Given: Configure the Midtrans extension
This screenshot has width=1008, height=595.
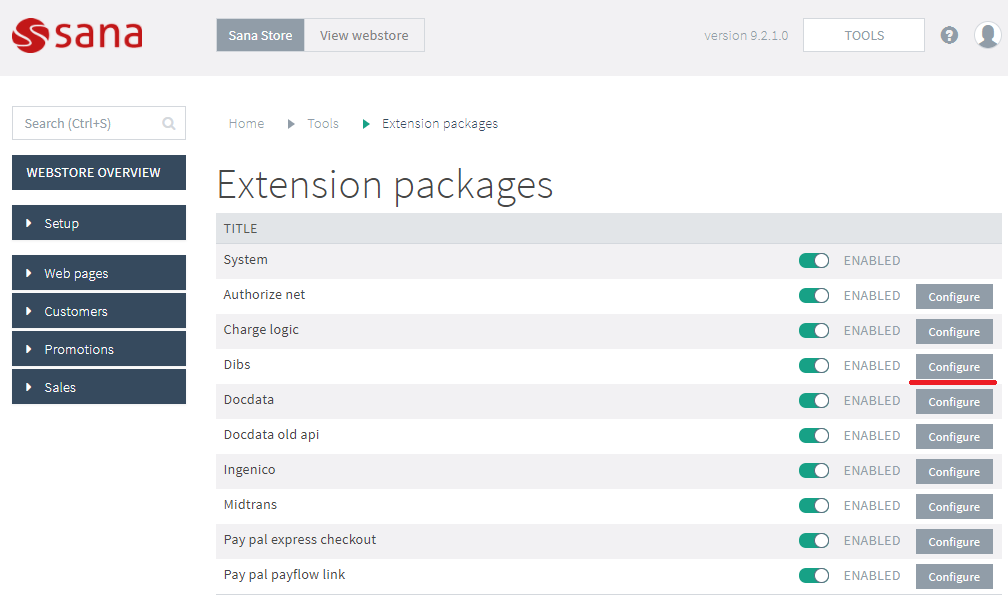Looking at the screenshot, I should 954,507.
